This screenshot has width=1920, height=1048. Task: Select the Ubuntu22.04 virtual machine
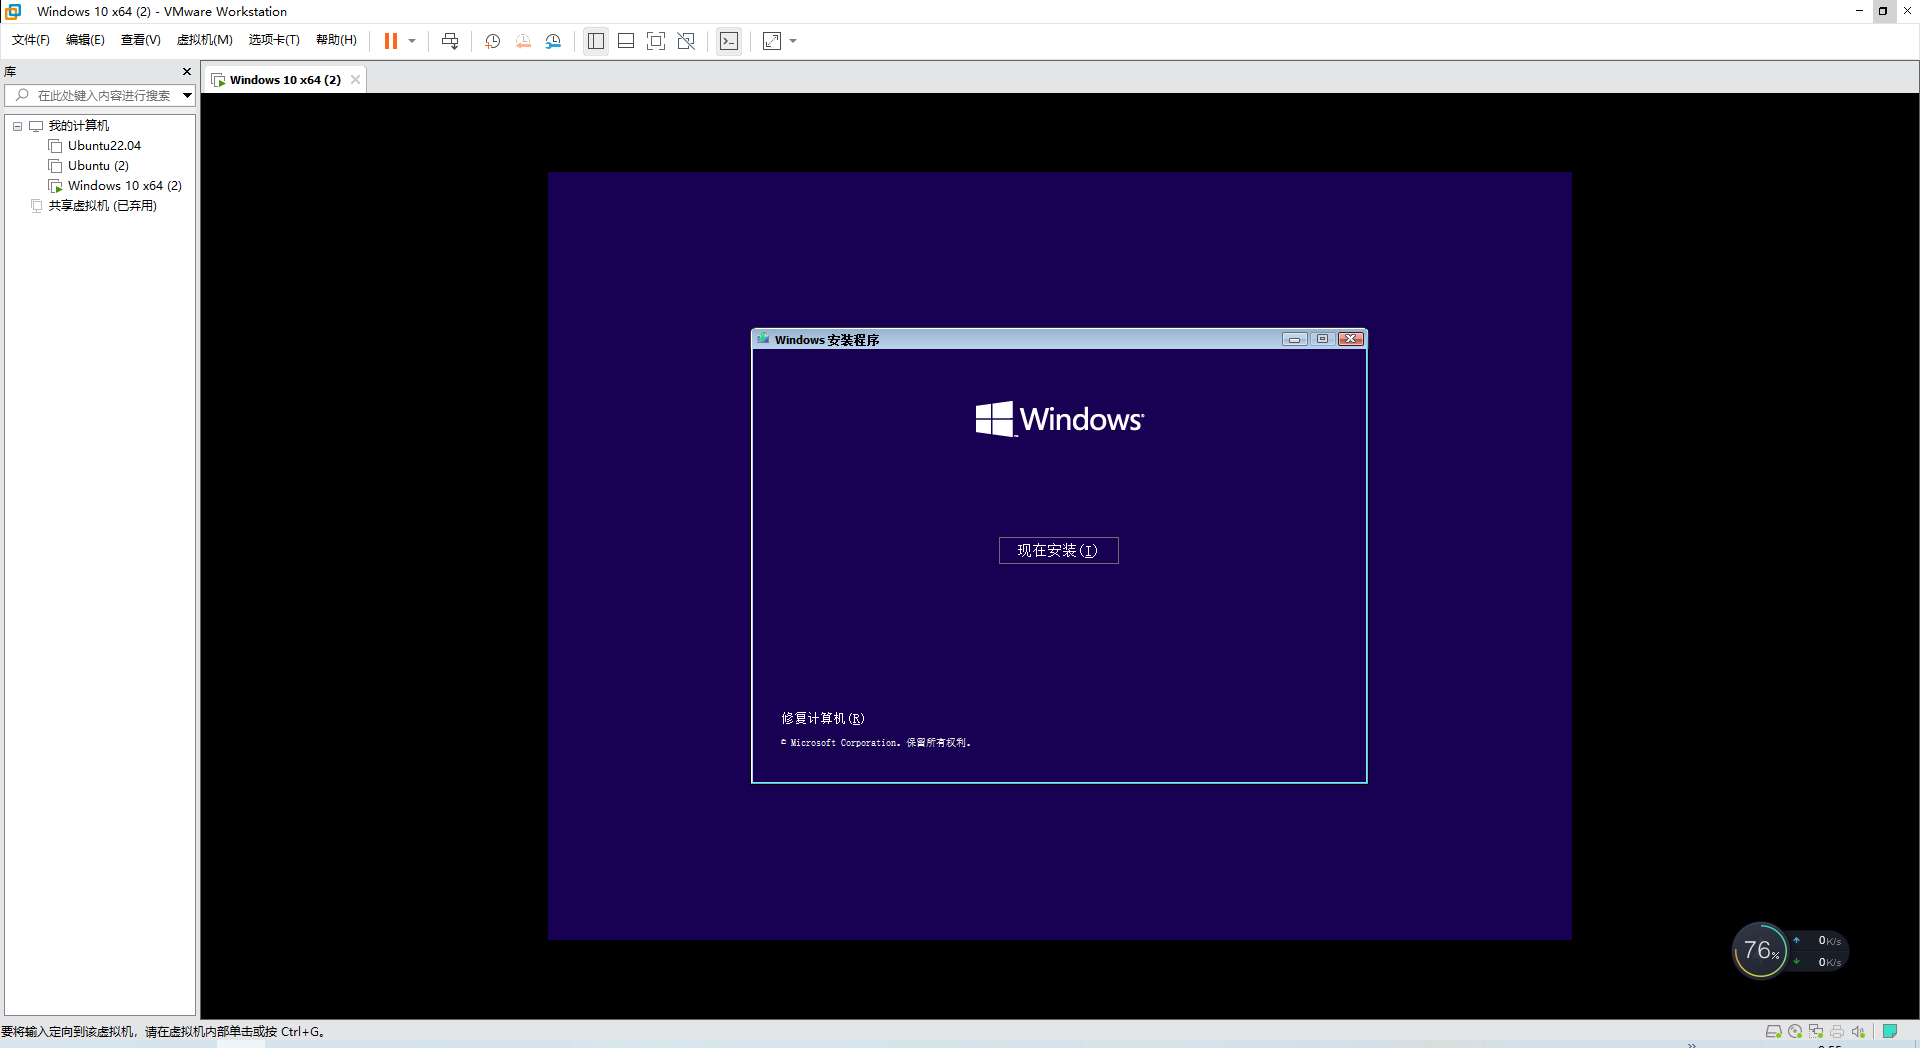pyautogui.click(x=104, y=146)
